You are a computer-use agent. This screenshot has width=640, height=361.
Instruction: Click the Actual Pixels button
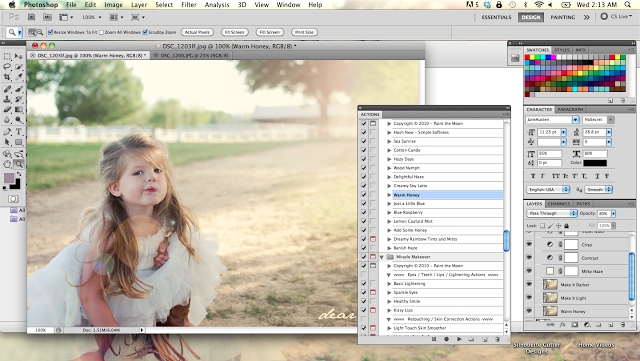(197, 32)
